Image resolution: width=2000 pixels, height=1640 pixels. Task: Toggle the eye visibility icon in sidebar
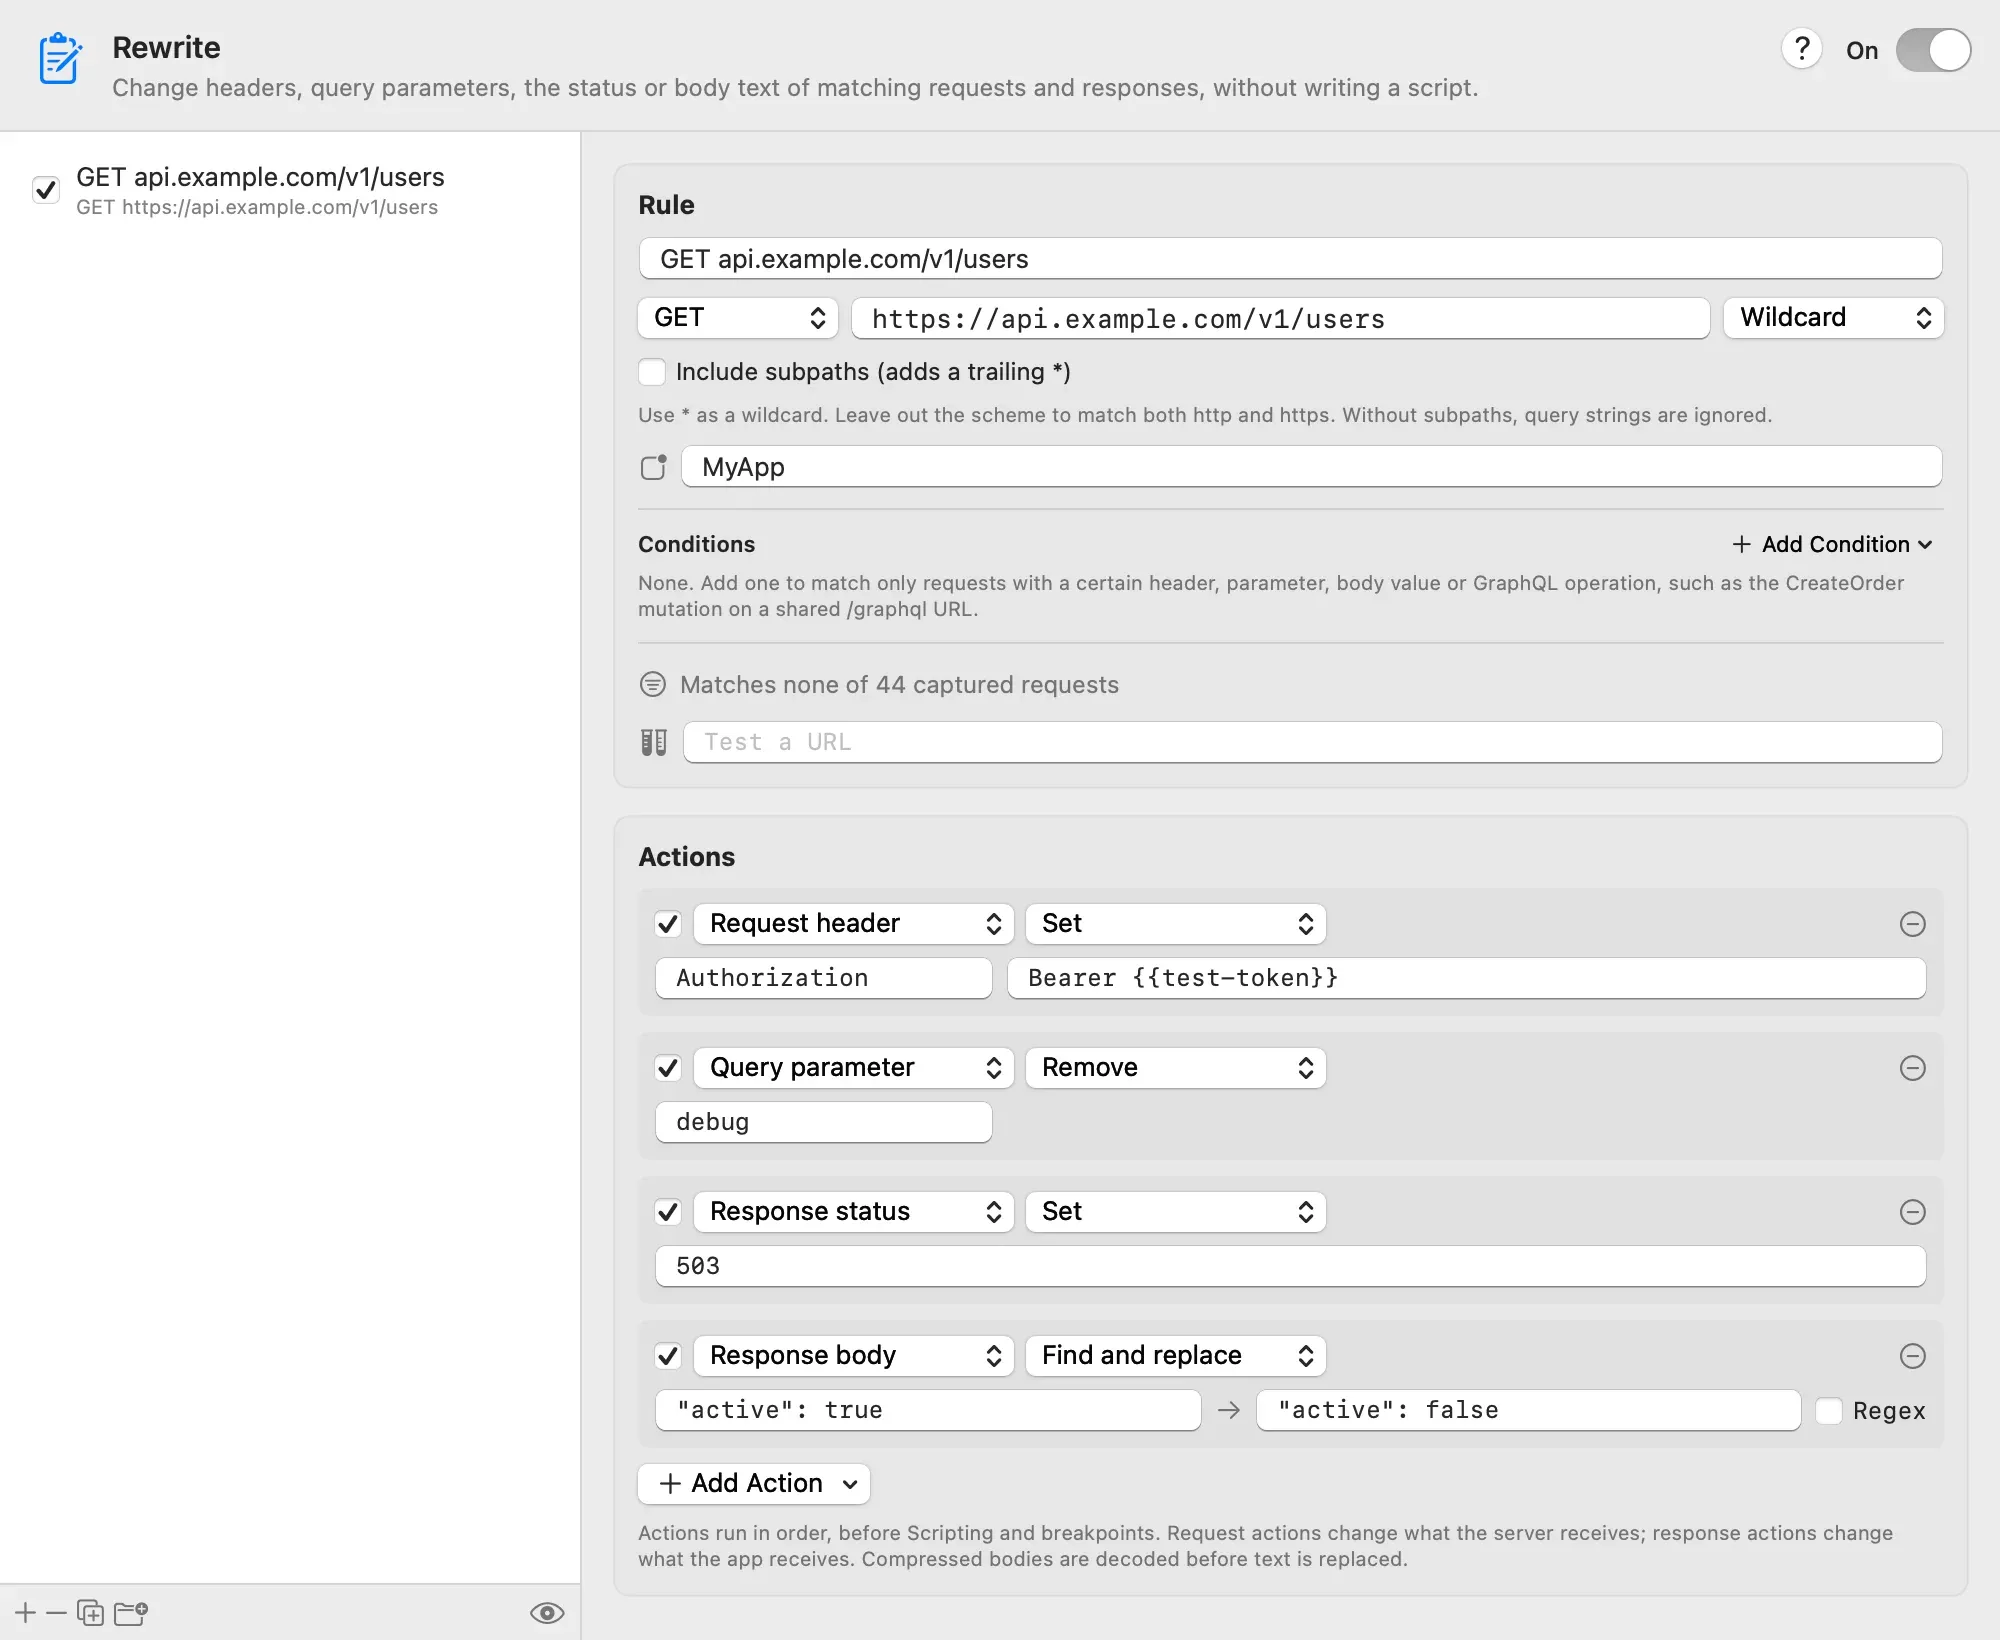[x=547, y=1613]
